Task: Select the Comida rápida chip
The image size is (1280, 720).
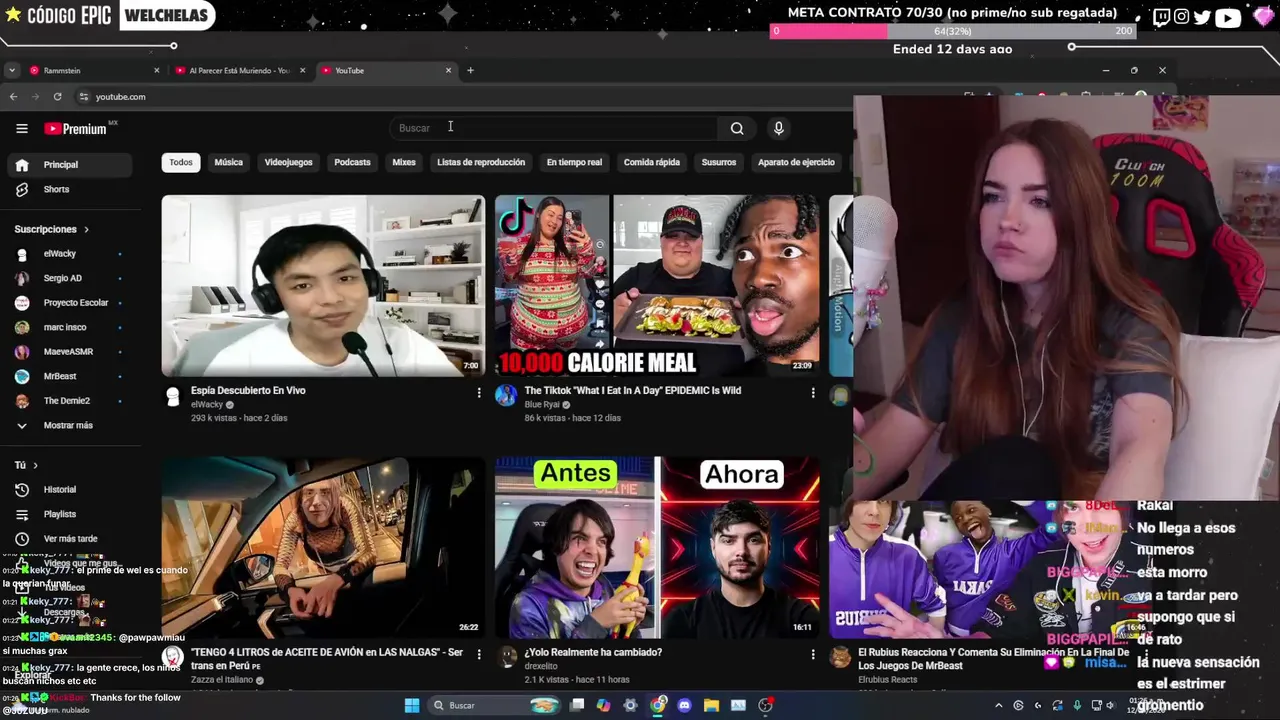Action: point(652,162)
